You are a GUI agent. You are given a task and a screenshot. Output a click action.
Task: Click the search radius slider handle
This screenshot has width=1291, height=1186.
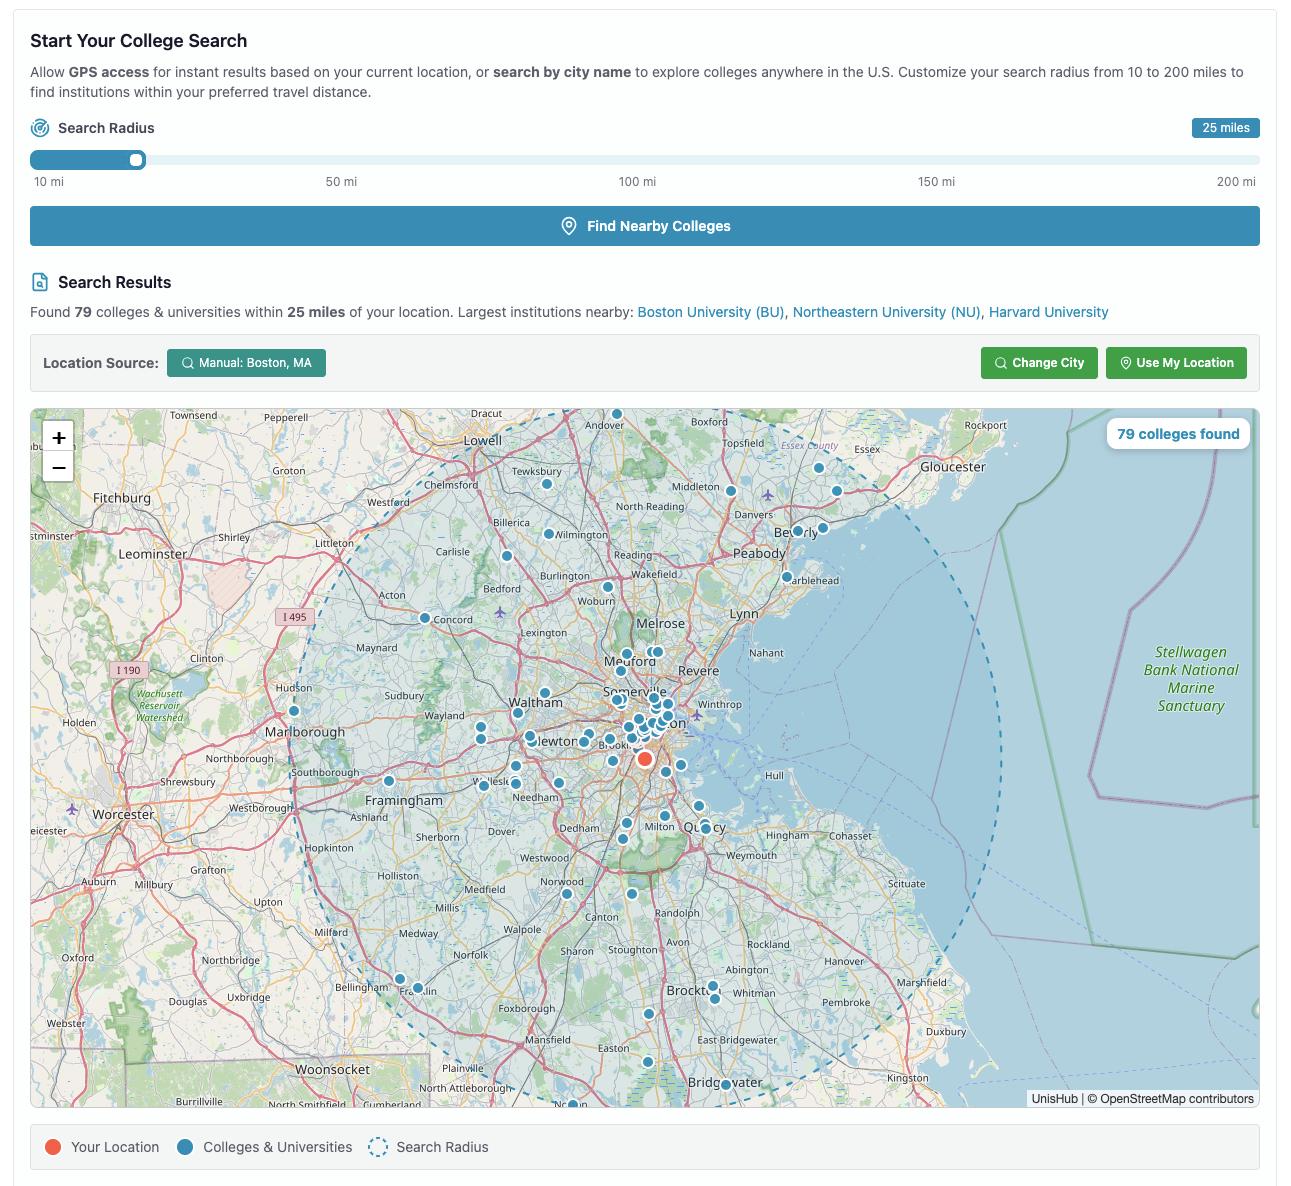pos(136,160)
